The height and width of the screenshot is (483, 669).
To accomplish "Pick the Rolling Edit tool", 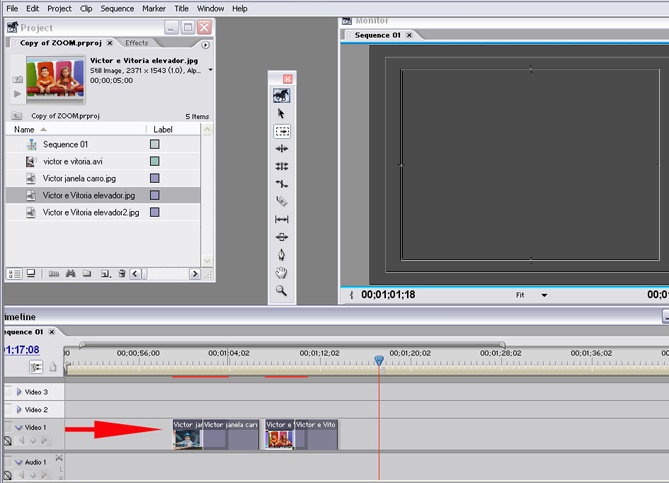I will 282,166.
